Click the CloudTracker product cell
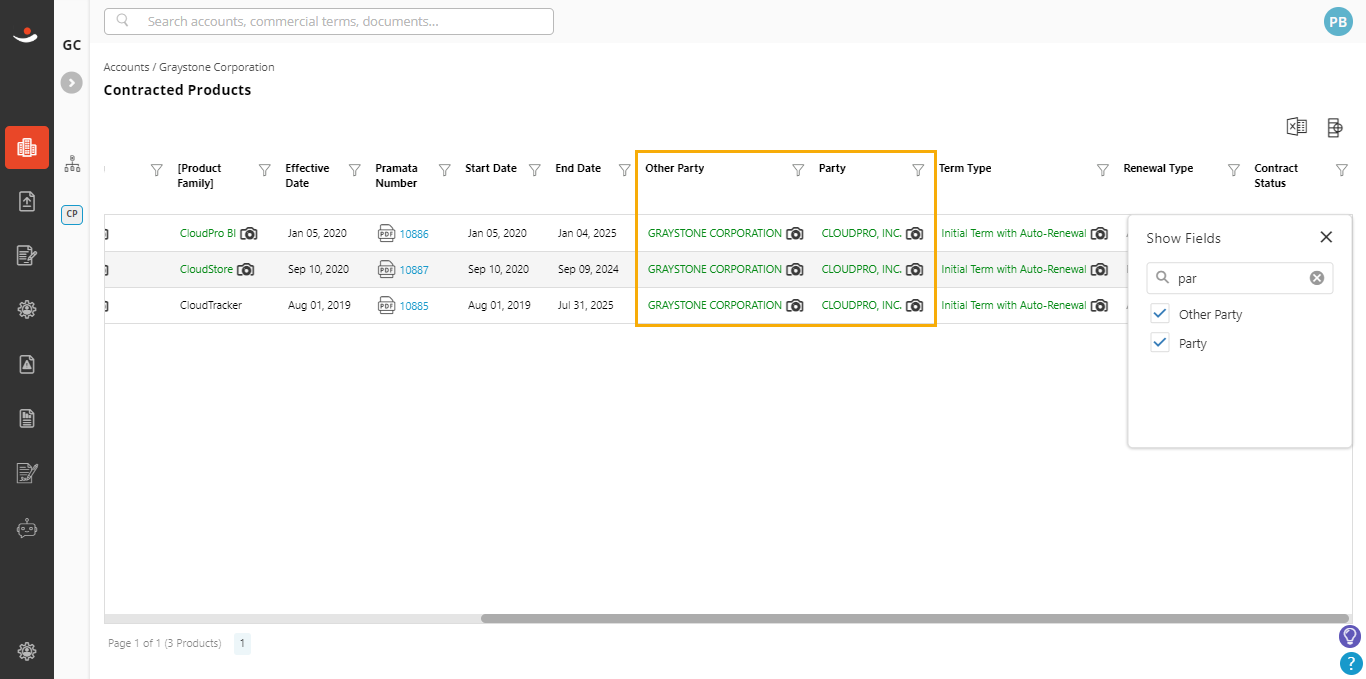1366x679 pixels. pos(211,305)
